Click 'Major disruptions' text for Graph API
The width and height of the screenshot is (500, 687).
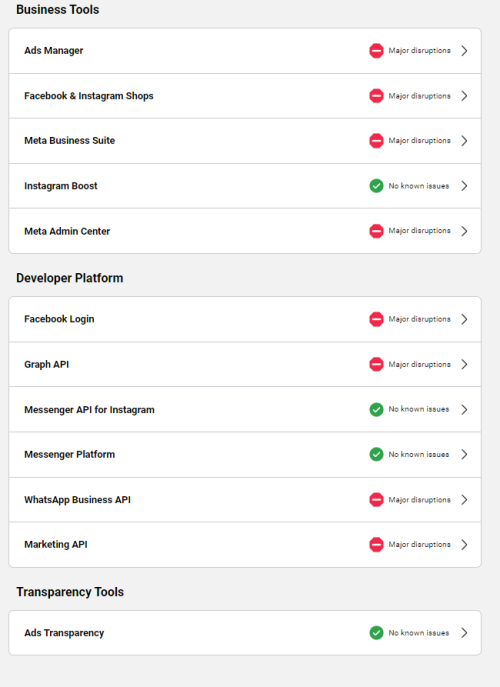[419, 365]
